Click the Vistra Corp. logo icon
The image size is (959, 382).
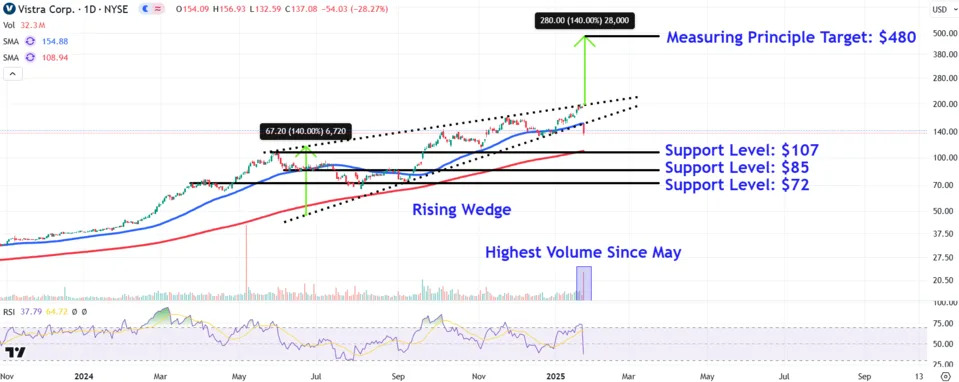(x=9, y=9)
